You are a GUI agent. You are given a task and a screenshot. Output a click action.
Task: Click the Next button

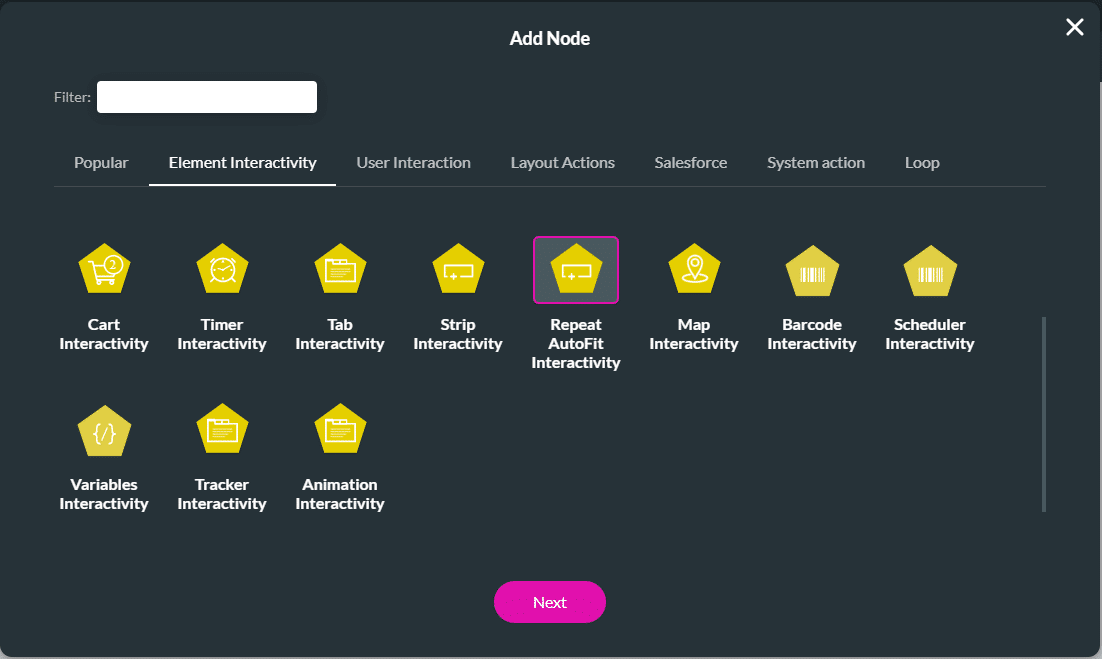coord(550,602)
